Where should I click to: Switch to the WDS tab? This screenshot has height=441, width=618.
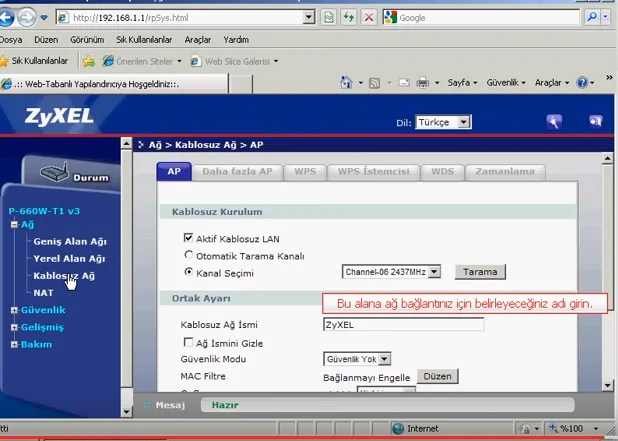(x=442, y=172)
